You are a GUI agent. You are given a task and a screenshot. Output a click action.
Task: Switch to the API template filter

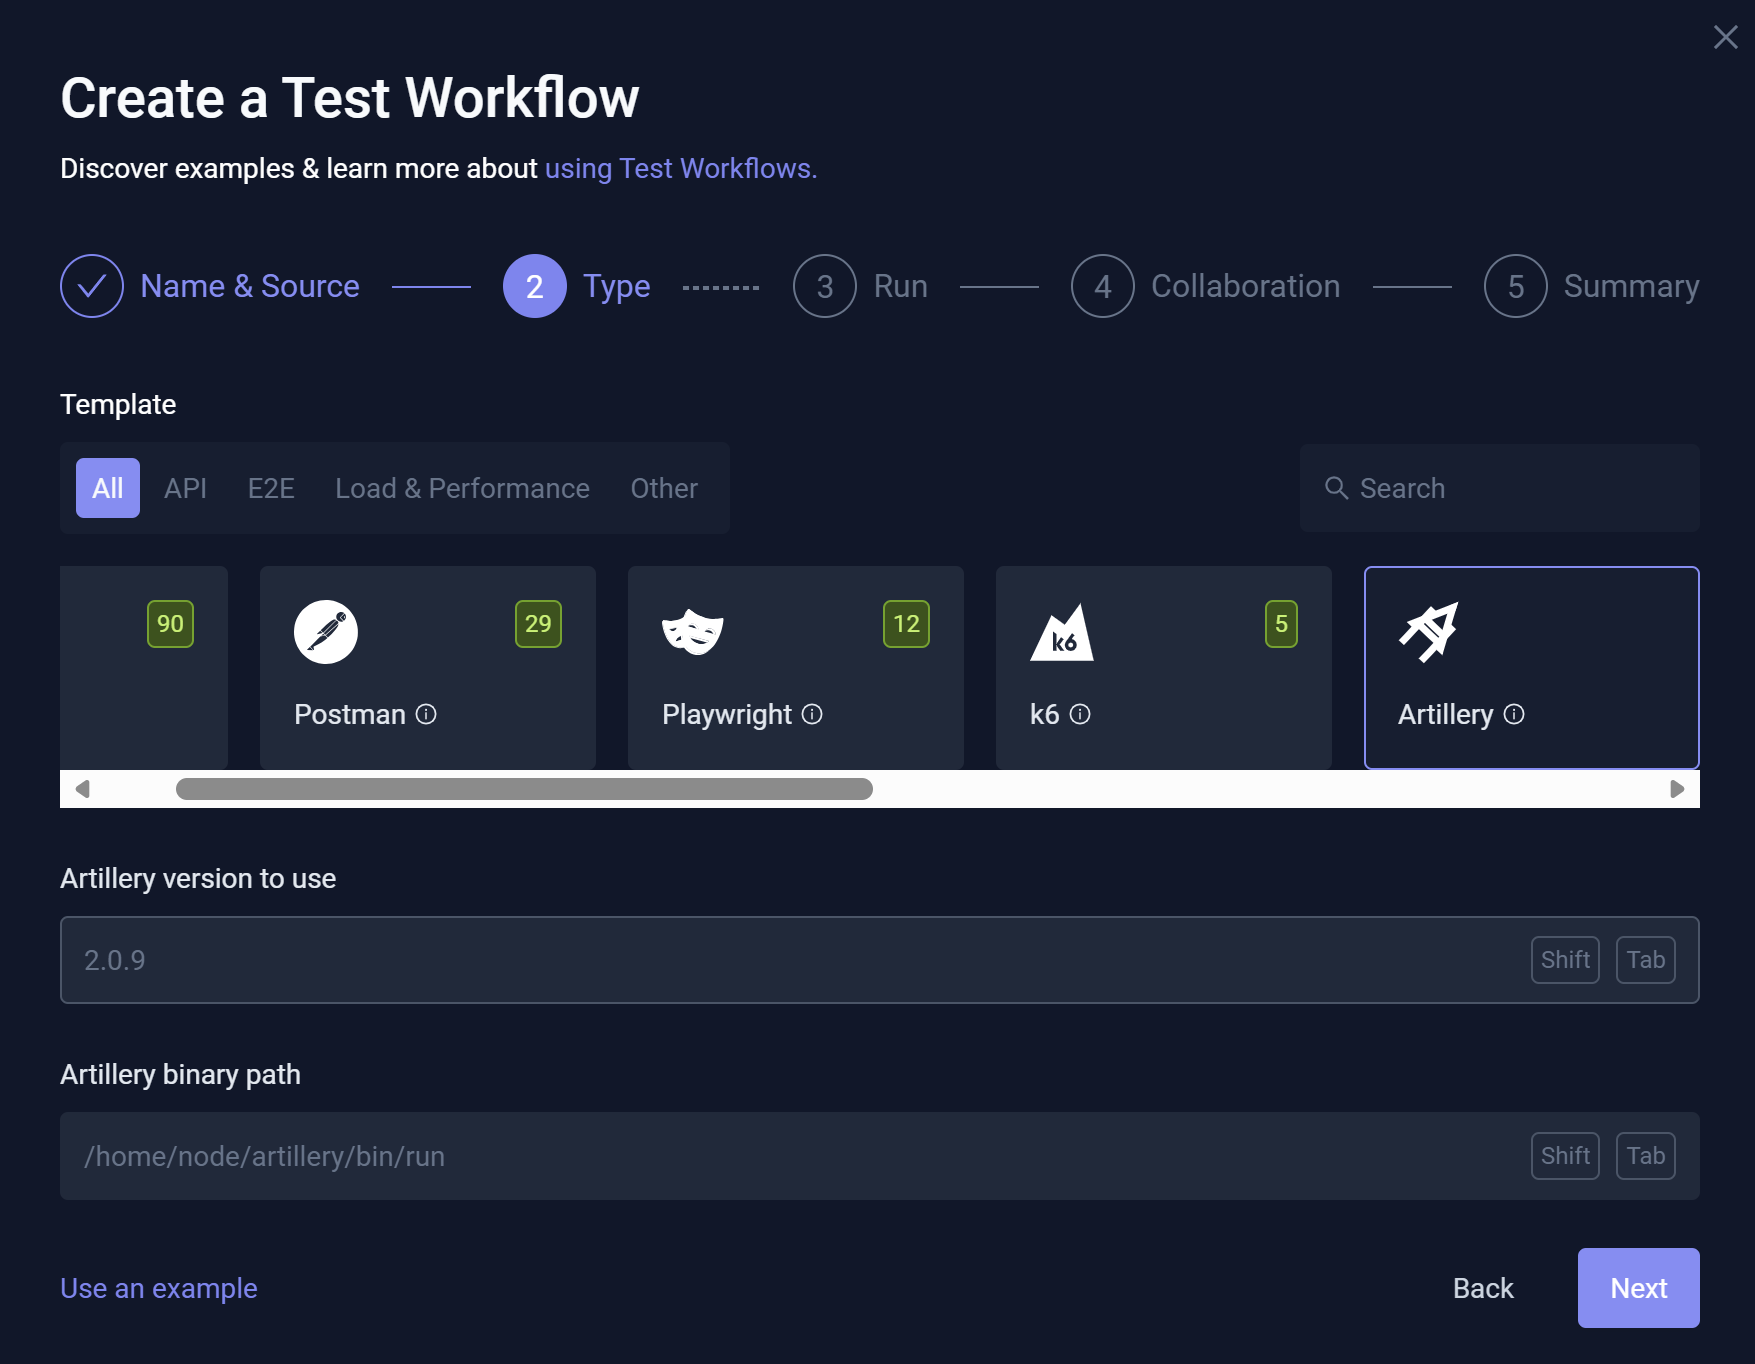[x=185, y=488]
